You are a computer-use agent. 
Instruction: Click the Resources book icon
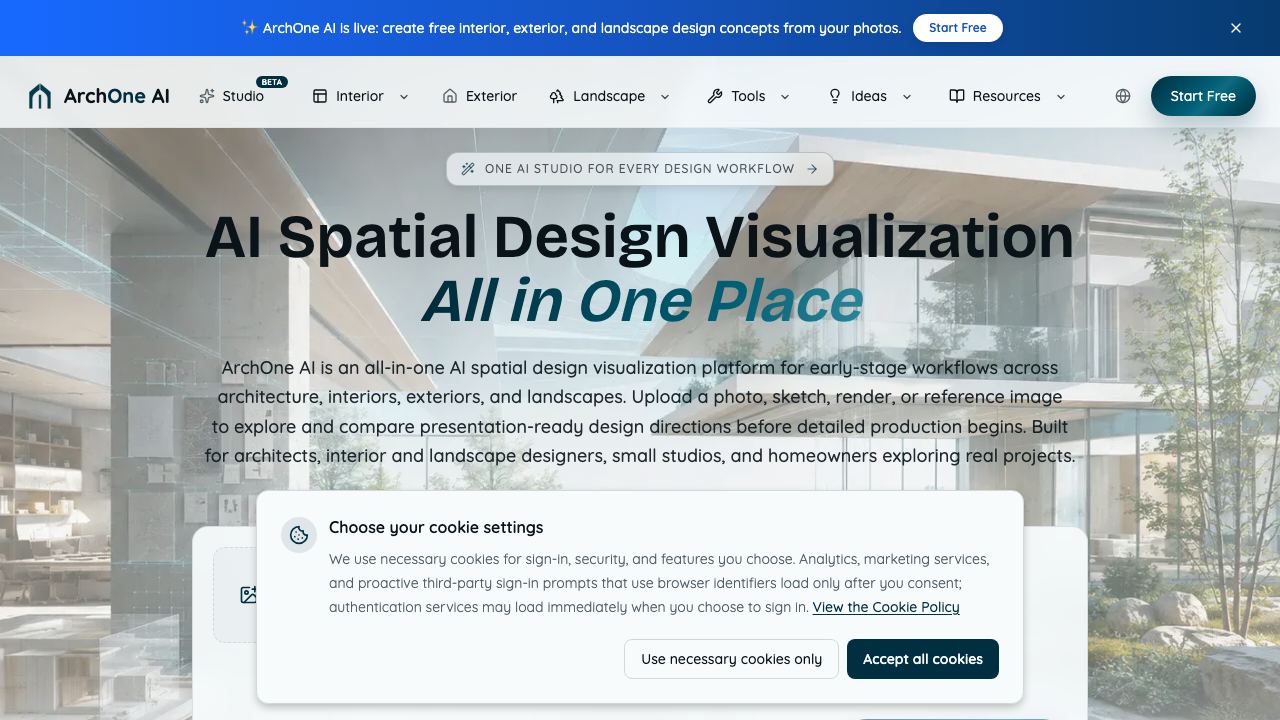(x=957, y=96)
